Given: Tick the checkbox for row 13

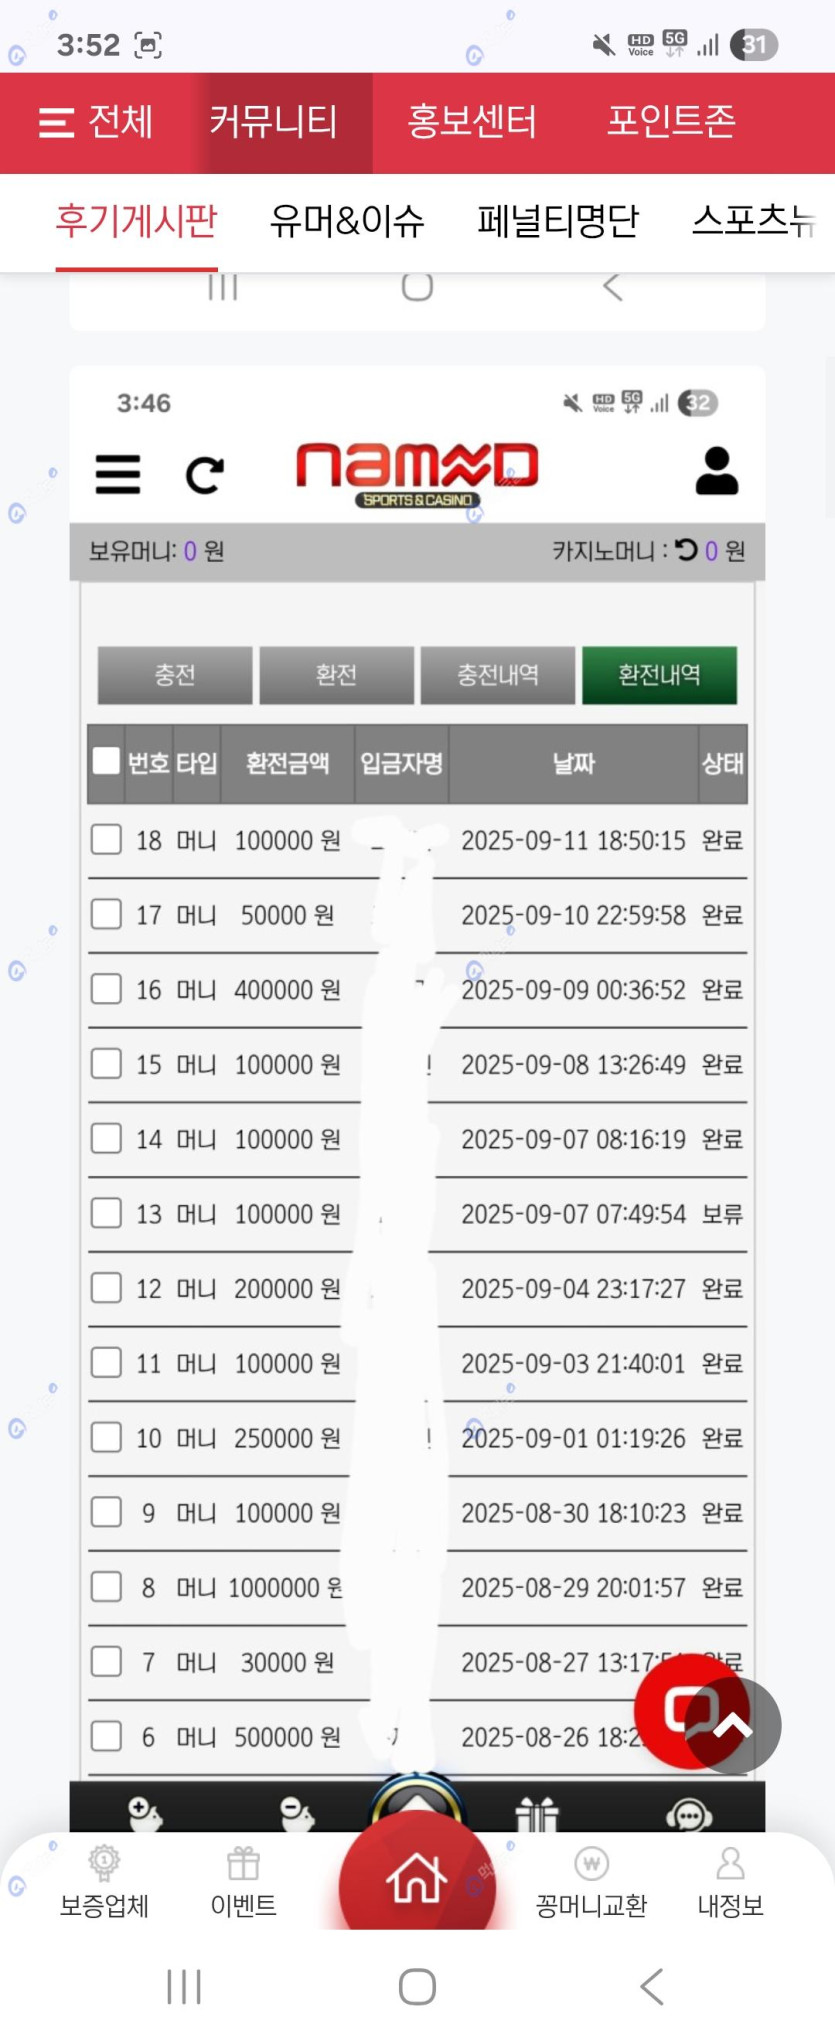Looking at the screenshot, I should 106,1213.
